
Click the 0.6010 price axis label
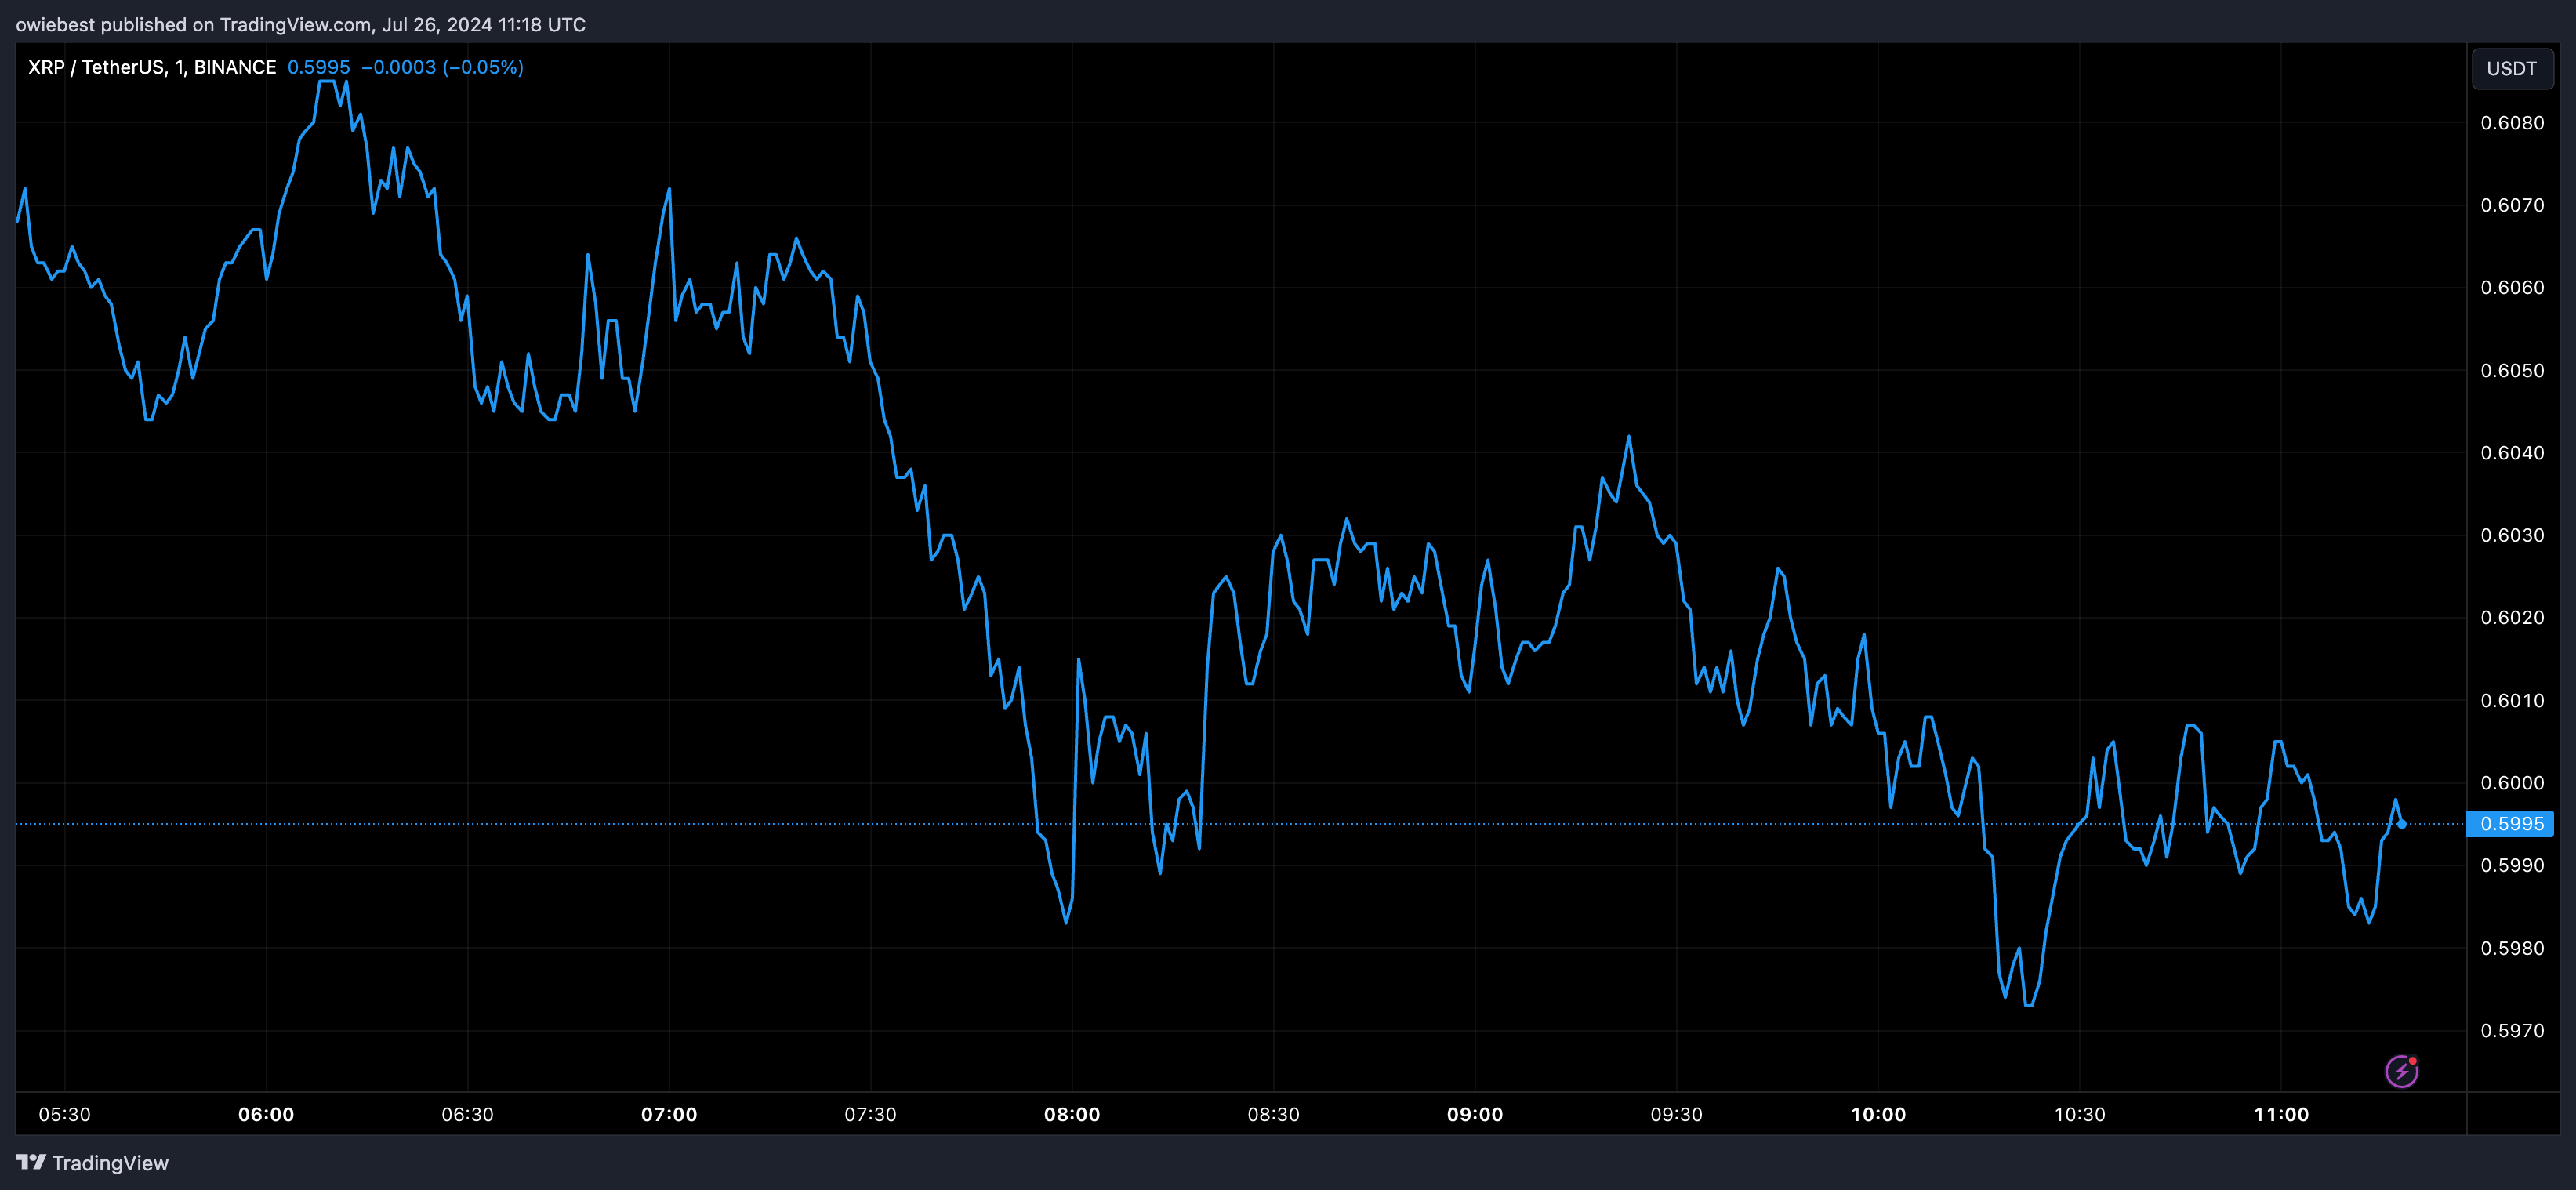2512,700
